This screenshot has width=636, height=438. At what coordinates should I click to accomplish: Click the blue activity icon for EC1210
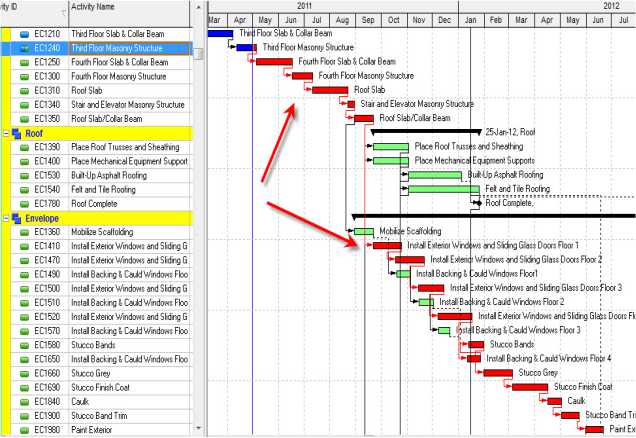pos(24,34)
